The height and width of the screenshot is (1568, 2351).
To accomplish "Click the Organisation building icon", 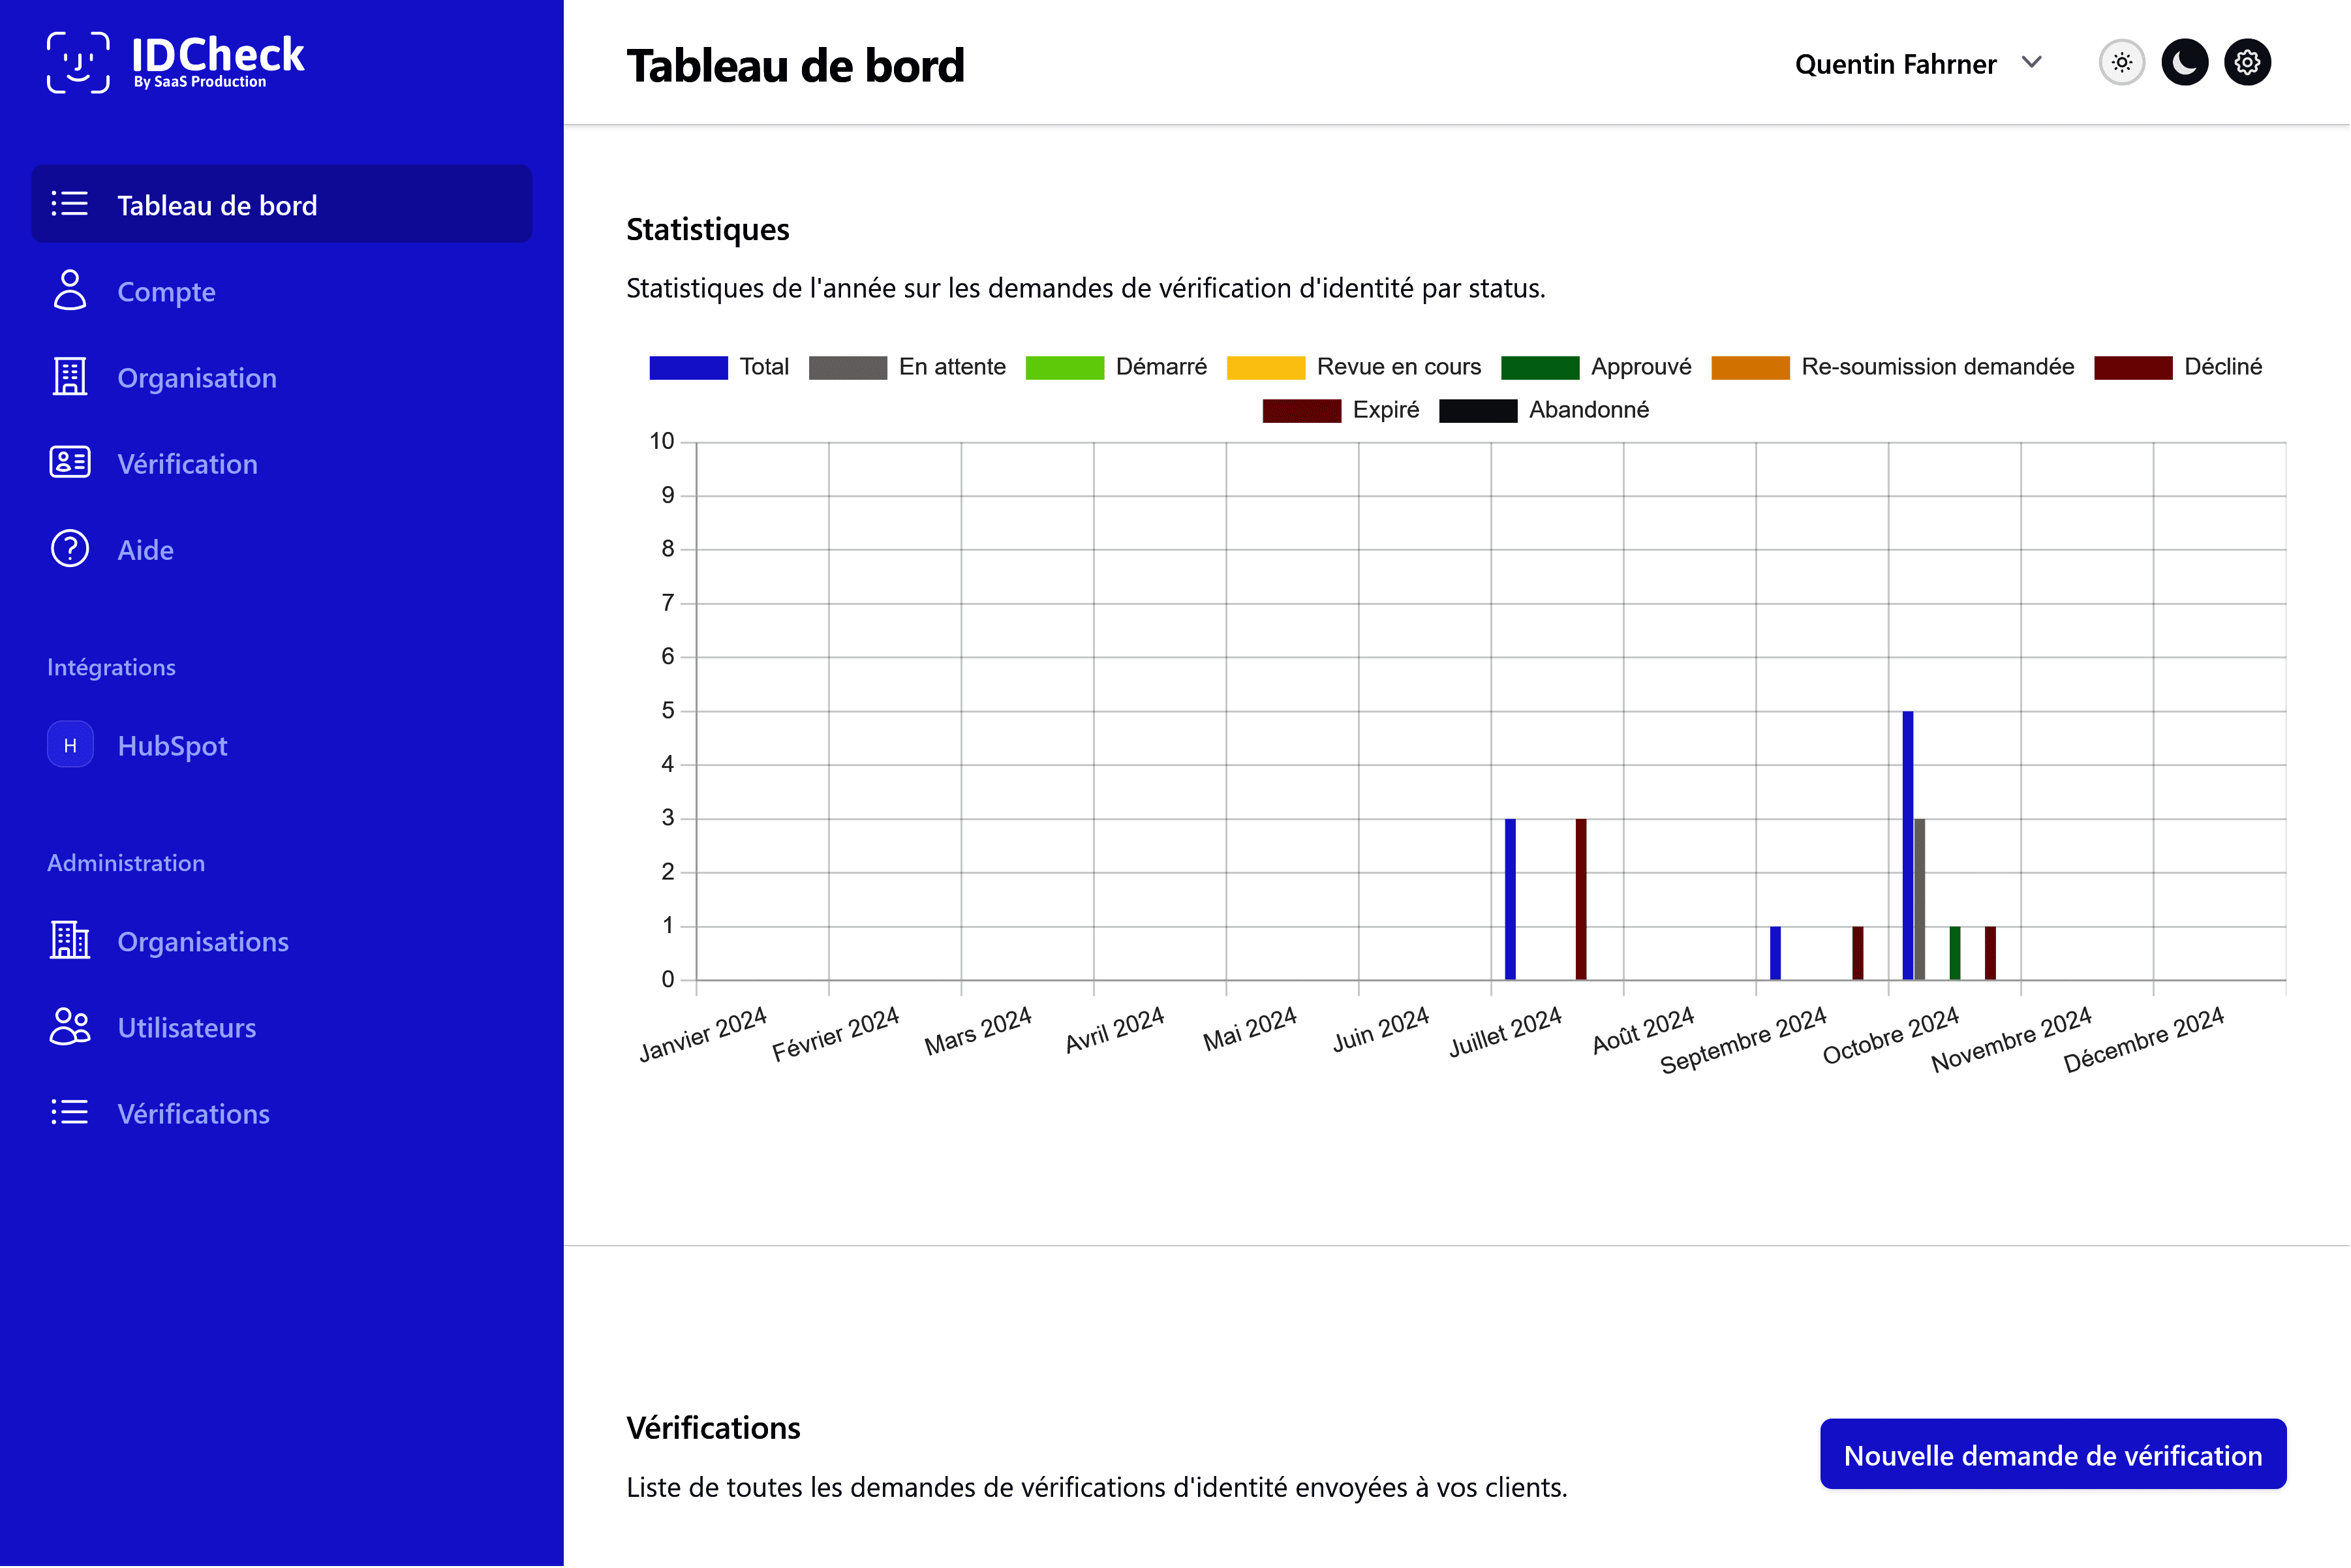I will 70,377.
